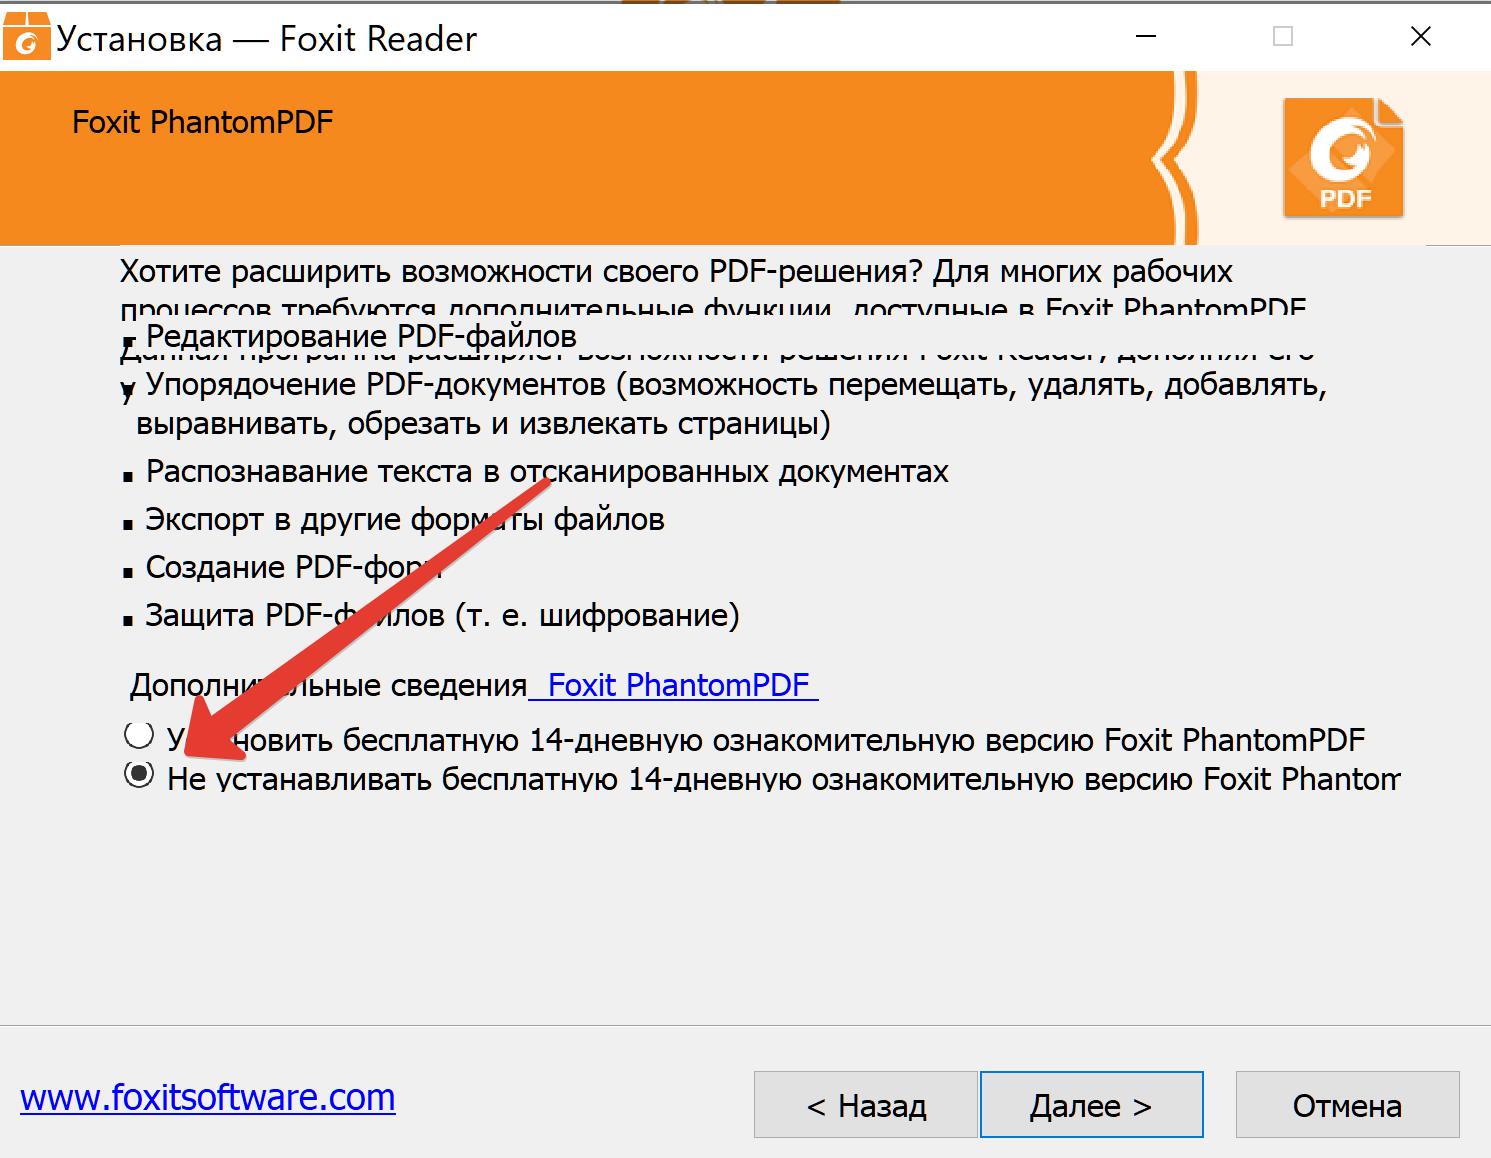The width and height of the screenshot is (1491, 1158).
Task: Click the Foxit PhantomPDF header title
Action: (202, 122)
